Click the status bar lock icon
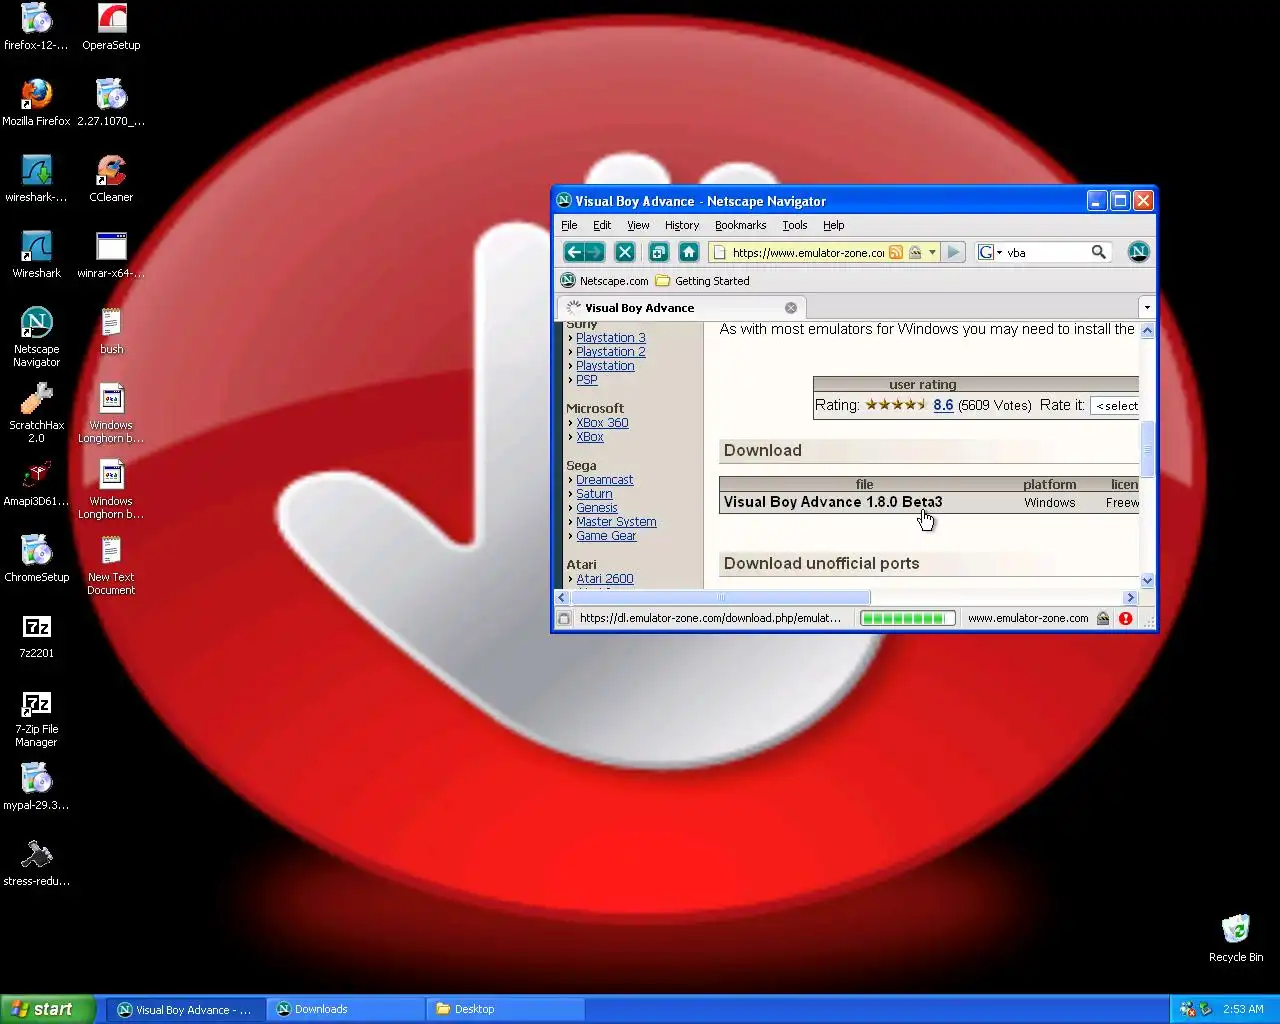This screenshot has height=1024, width=1280. [x=1103, y=618]
